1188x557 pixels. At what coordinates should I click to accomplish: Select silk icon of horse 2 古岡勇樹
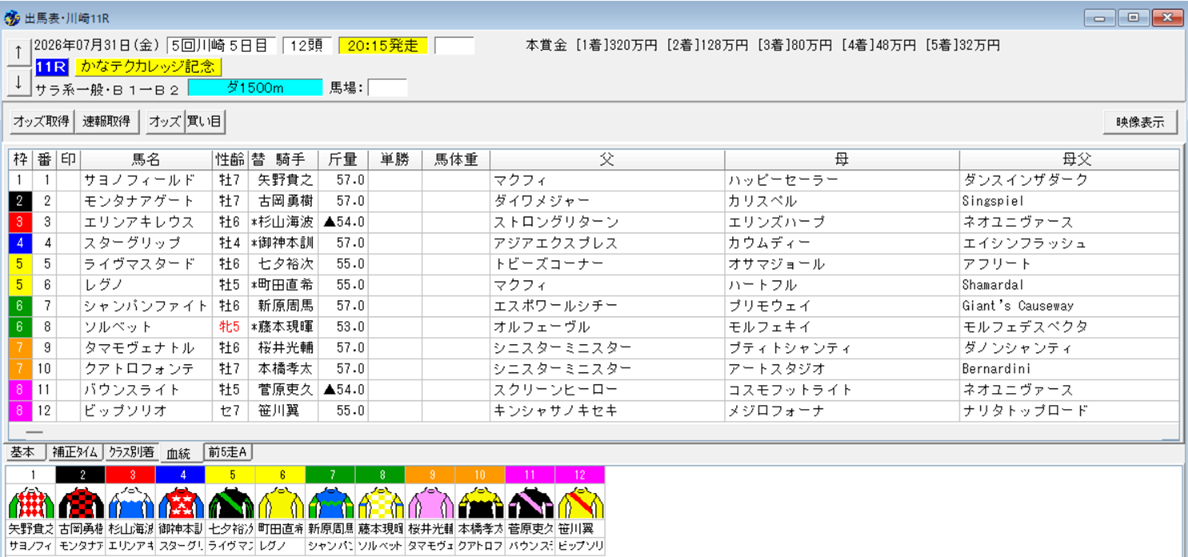click(x=80, y=501)
